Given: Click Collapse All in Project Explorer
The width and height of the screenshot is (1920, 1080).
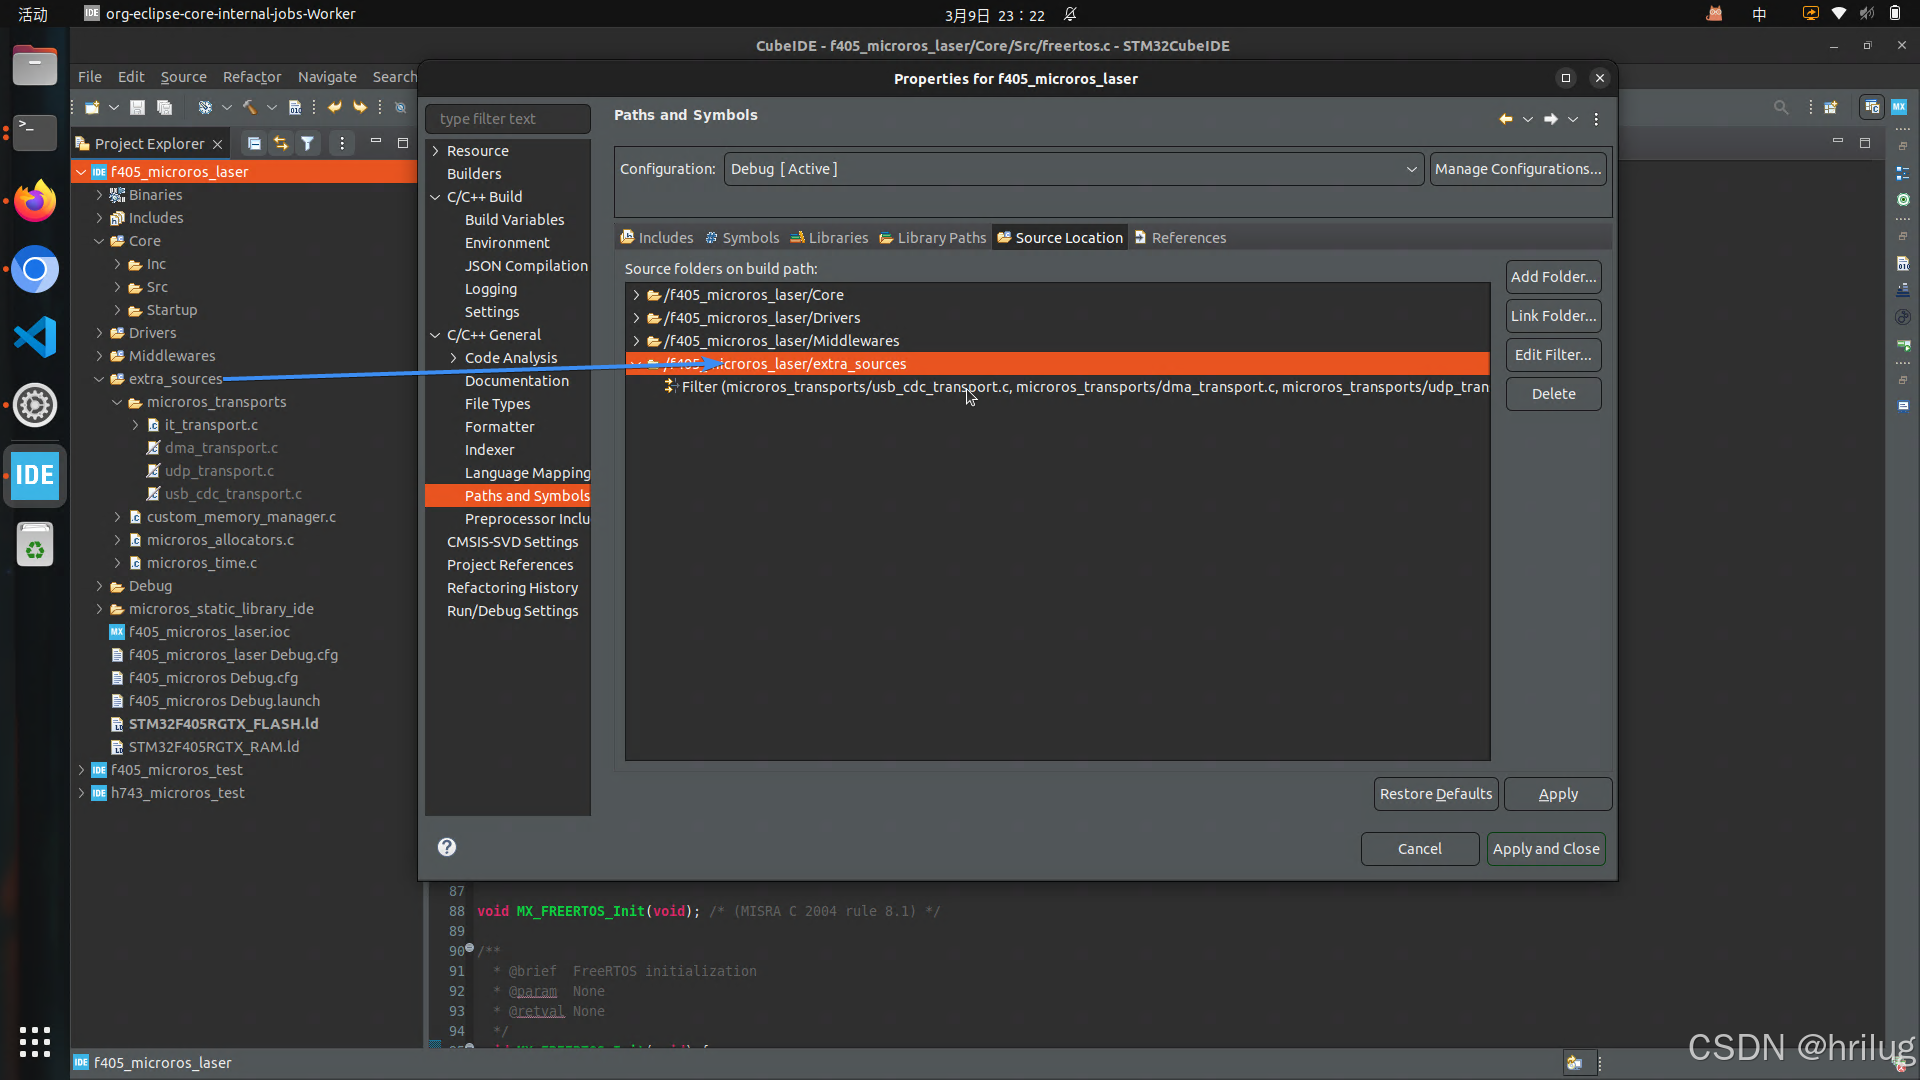Looking at the screenshot, I should click(254, 144).
